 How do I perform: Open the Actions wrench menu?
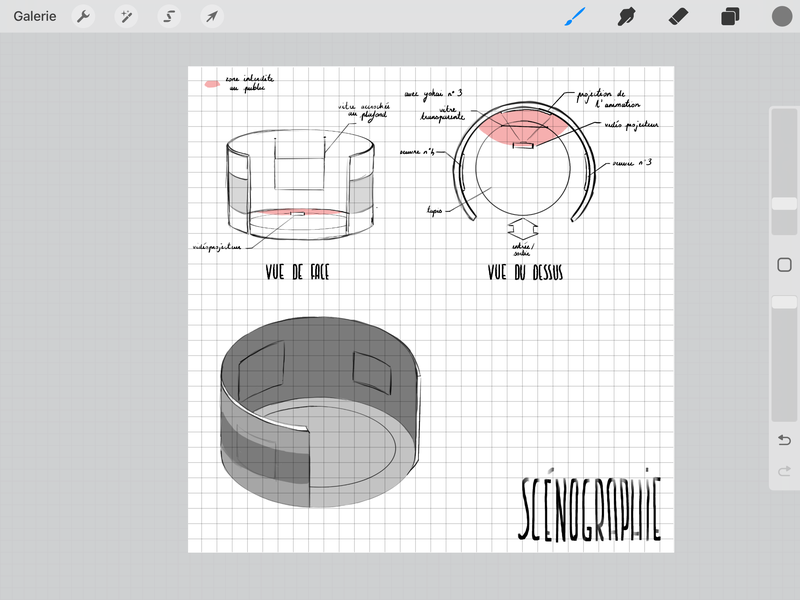click(84, 17)
